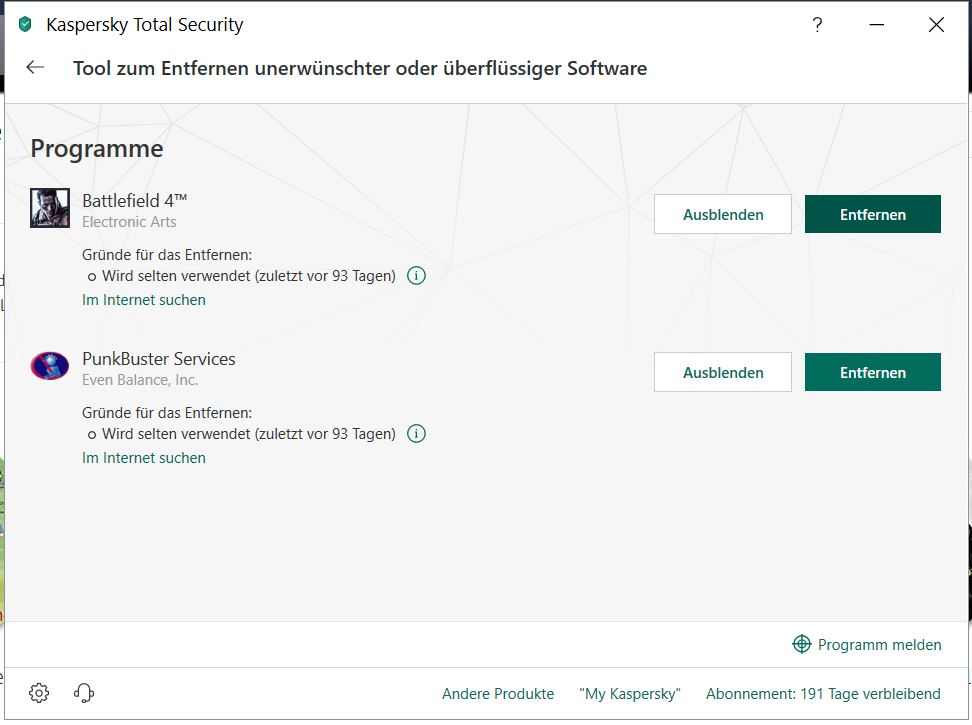
Task: Click the Even Balance, Inc. publisher text
Action: pos(140,380)
